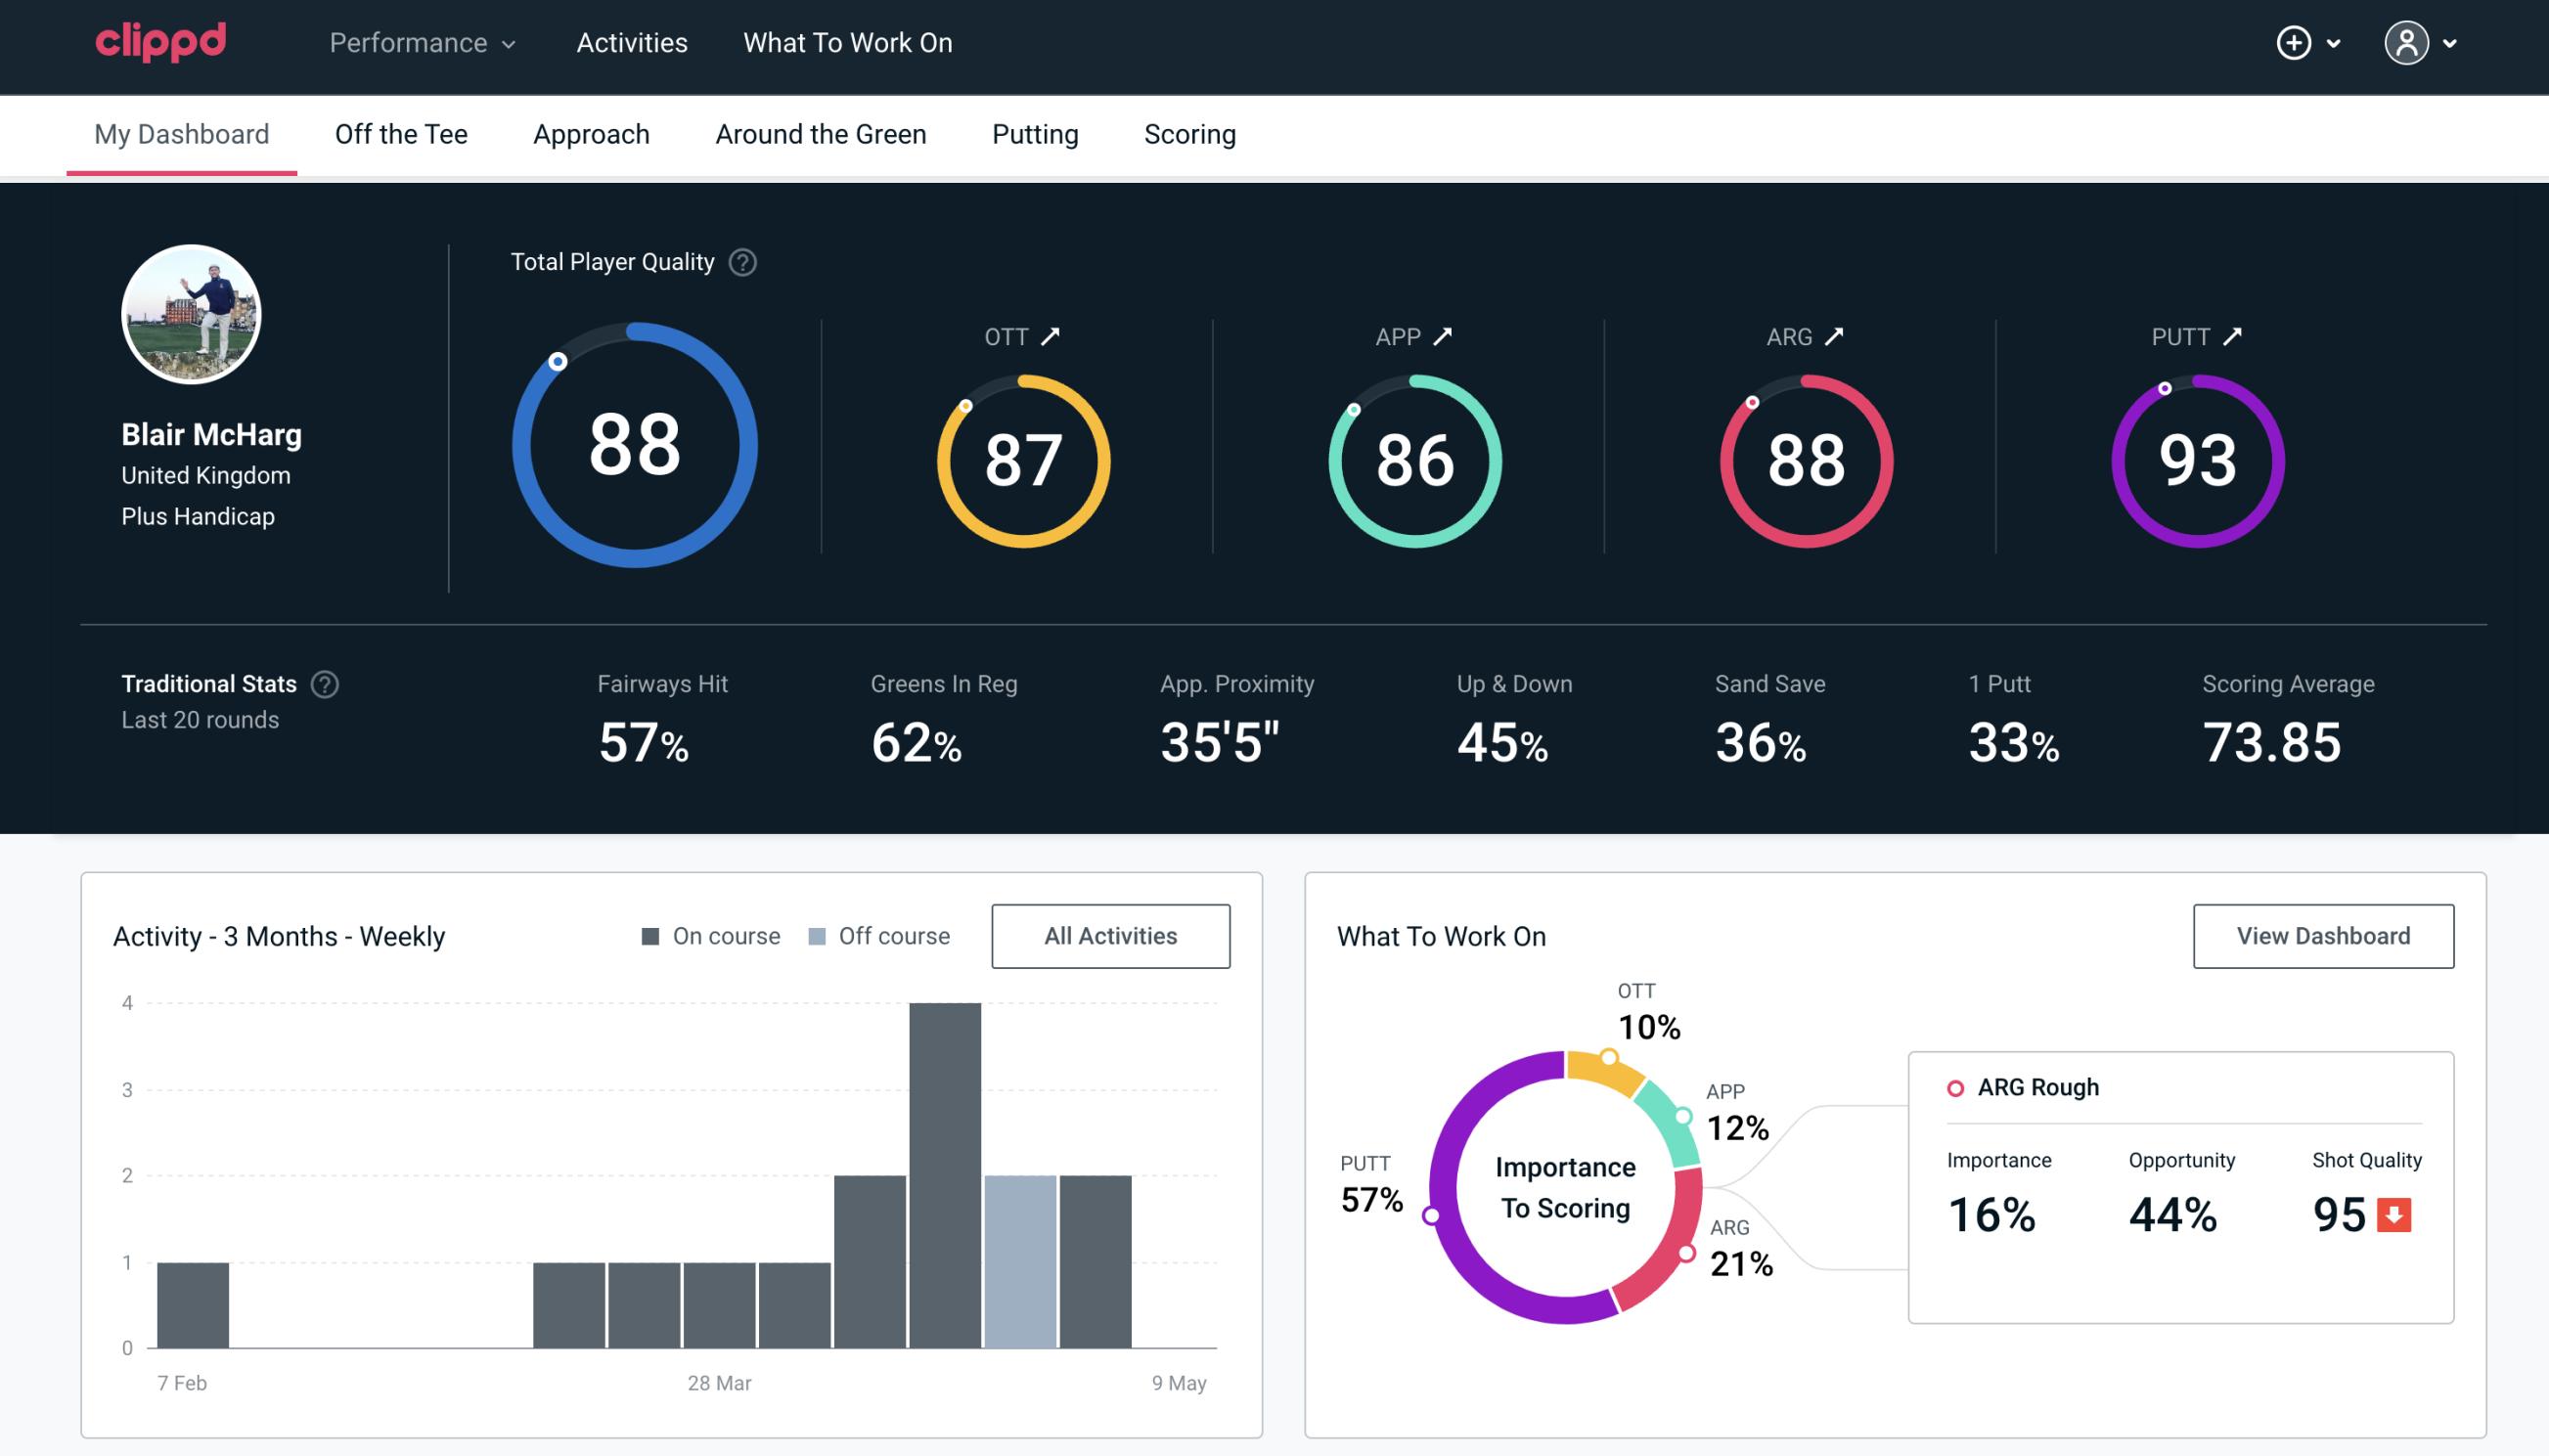Toggle Off course activity filter
2549x1456 pixels.
pos(877,935)
